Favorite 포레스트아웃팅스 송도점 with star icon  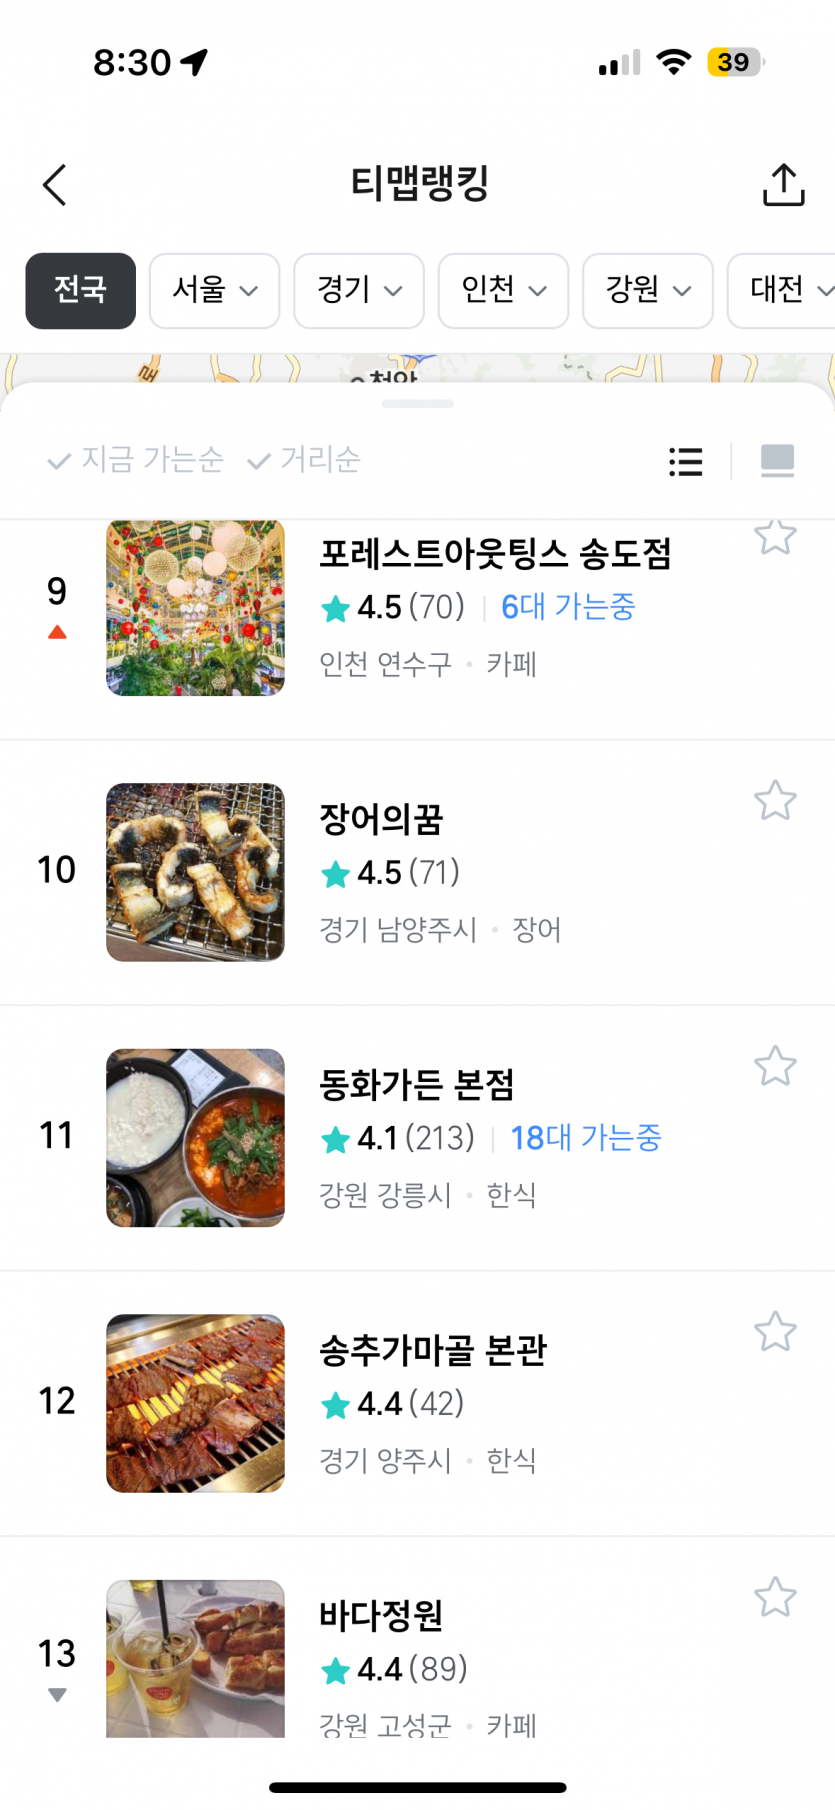(775, 536)
